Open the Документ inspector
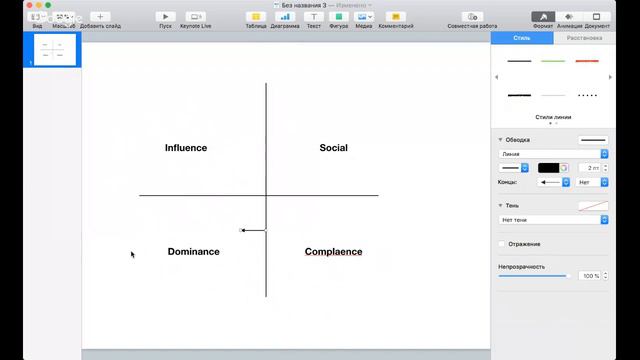Screen dimensions: 640x360 click(x=596, y=17)
